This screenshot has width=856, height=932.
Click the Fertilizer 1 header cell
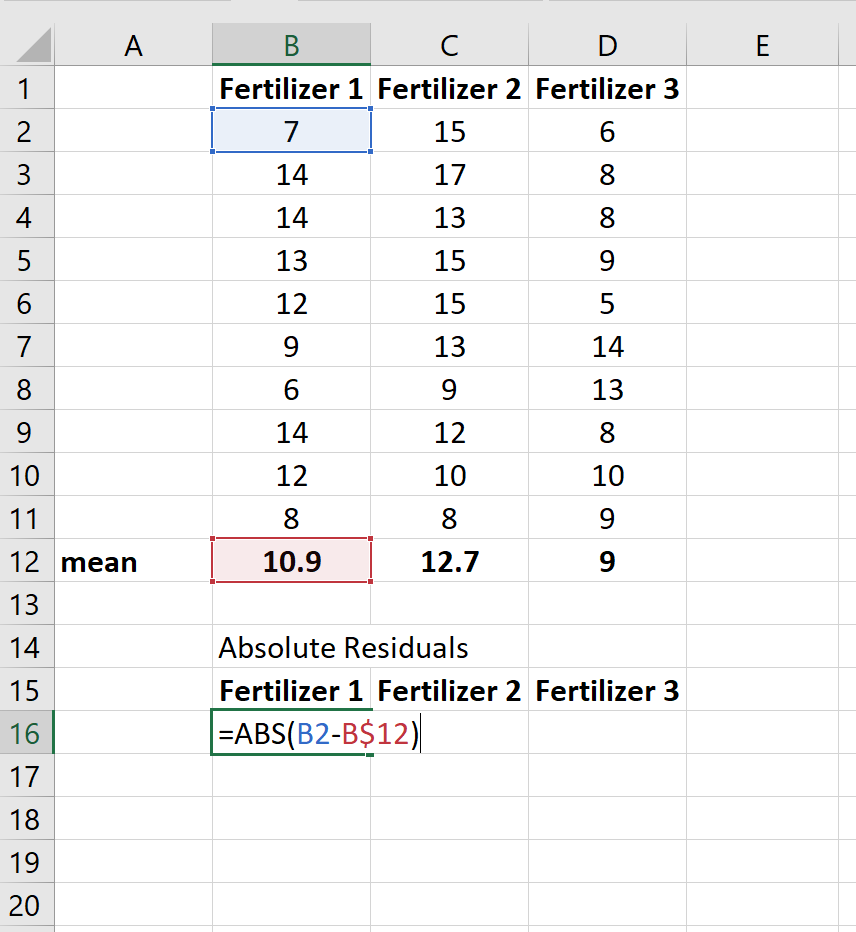coord(291,88)
